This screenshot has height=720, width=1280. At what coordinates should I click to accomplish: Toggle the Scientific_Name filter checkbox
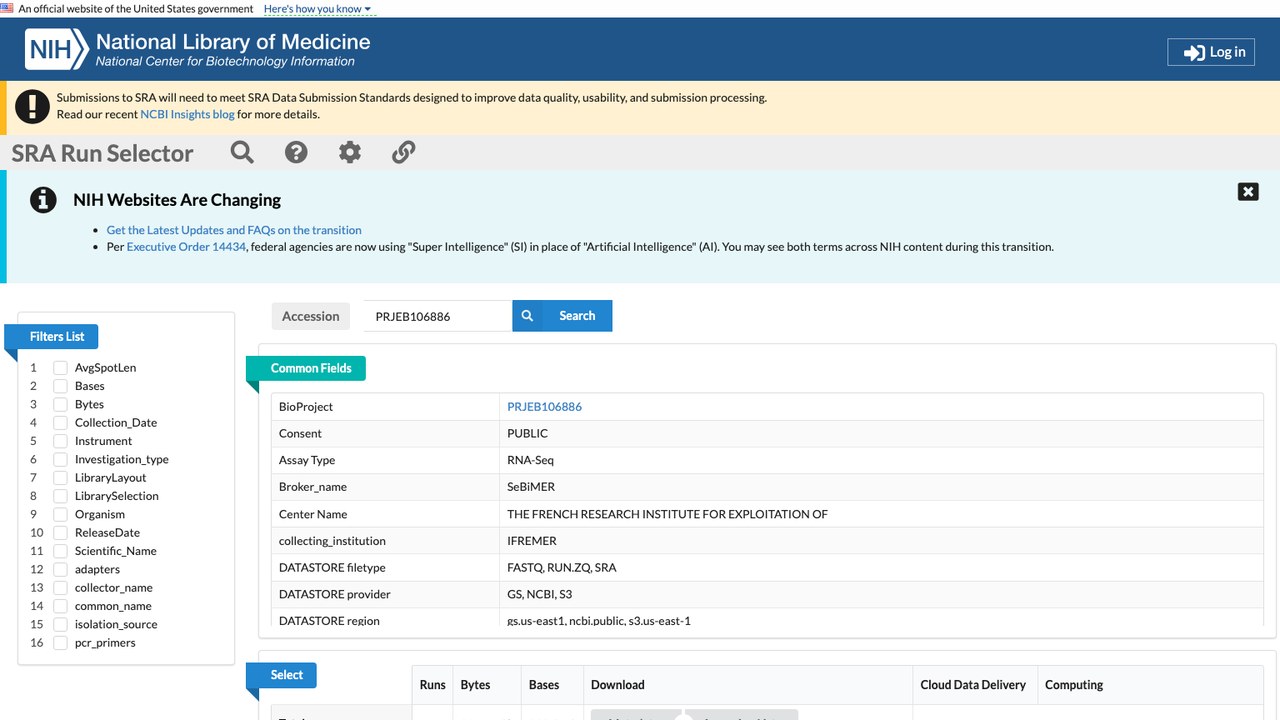(x=61, y=551)
